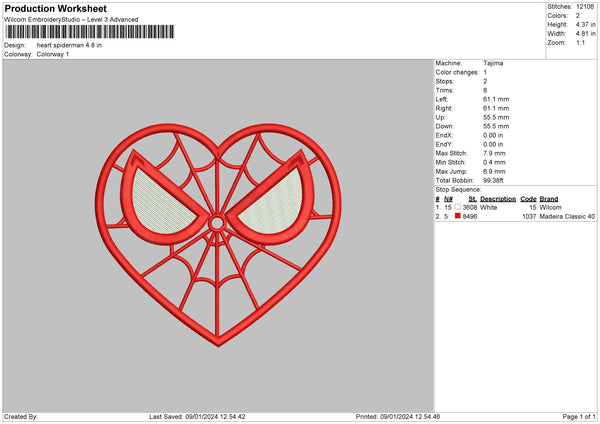Click the stitches count '12106'

click(x=585, y=7)
